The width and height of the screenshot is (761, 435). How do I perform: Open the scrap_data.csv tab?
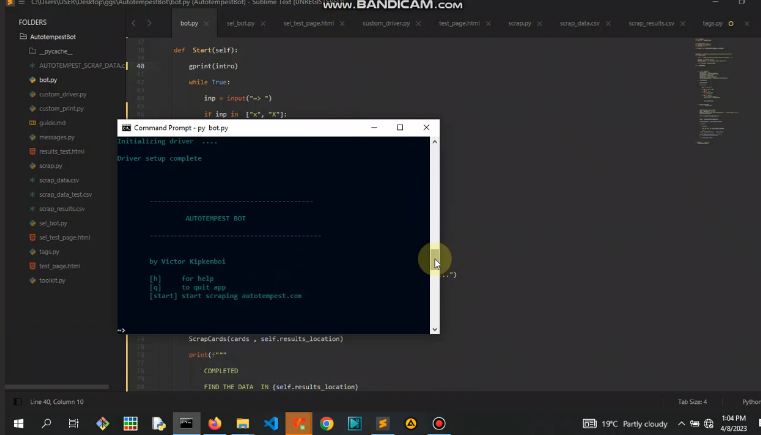[578, 22]
